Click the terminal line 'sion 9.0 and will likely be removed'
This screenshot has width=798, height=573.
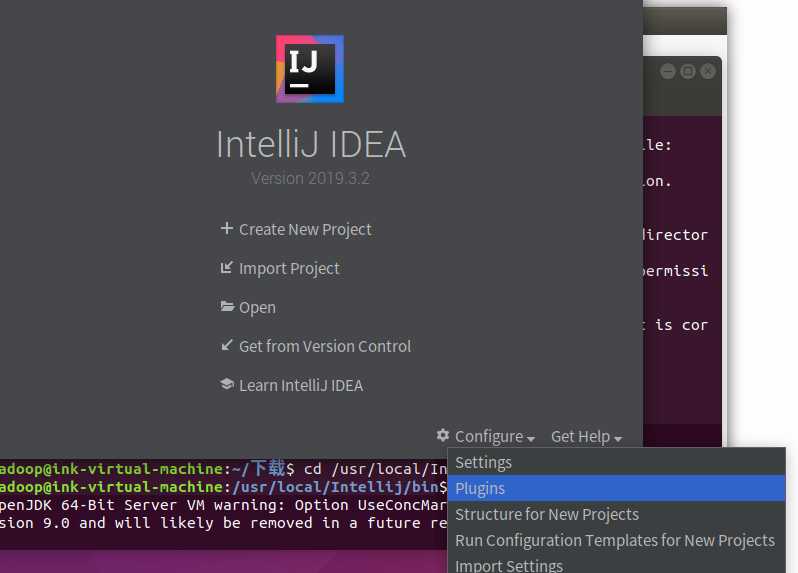coord(223,523)
